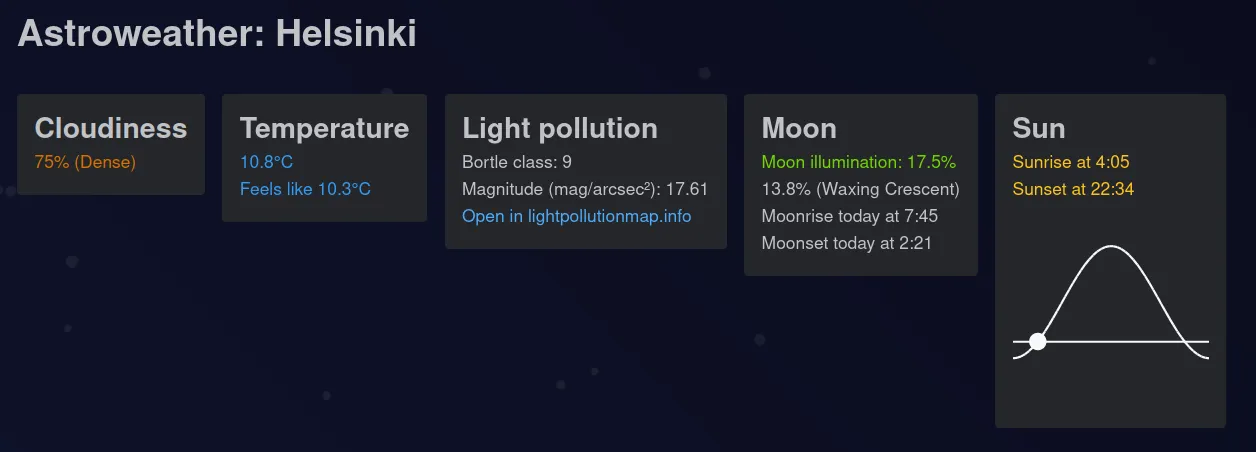
Task: Click the Bortle class: 9 line
Action: tap(517, 162)
